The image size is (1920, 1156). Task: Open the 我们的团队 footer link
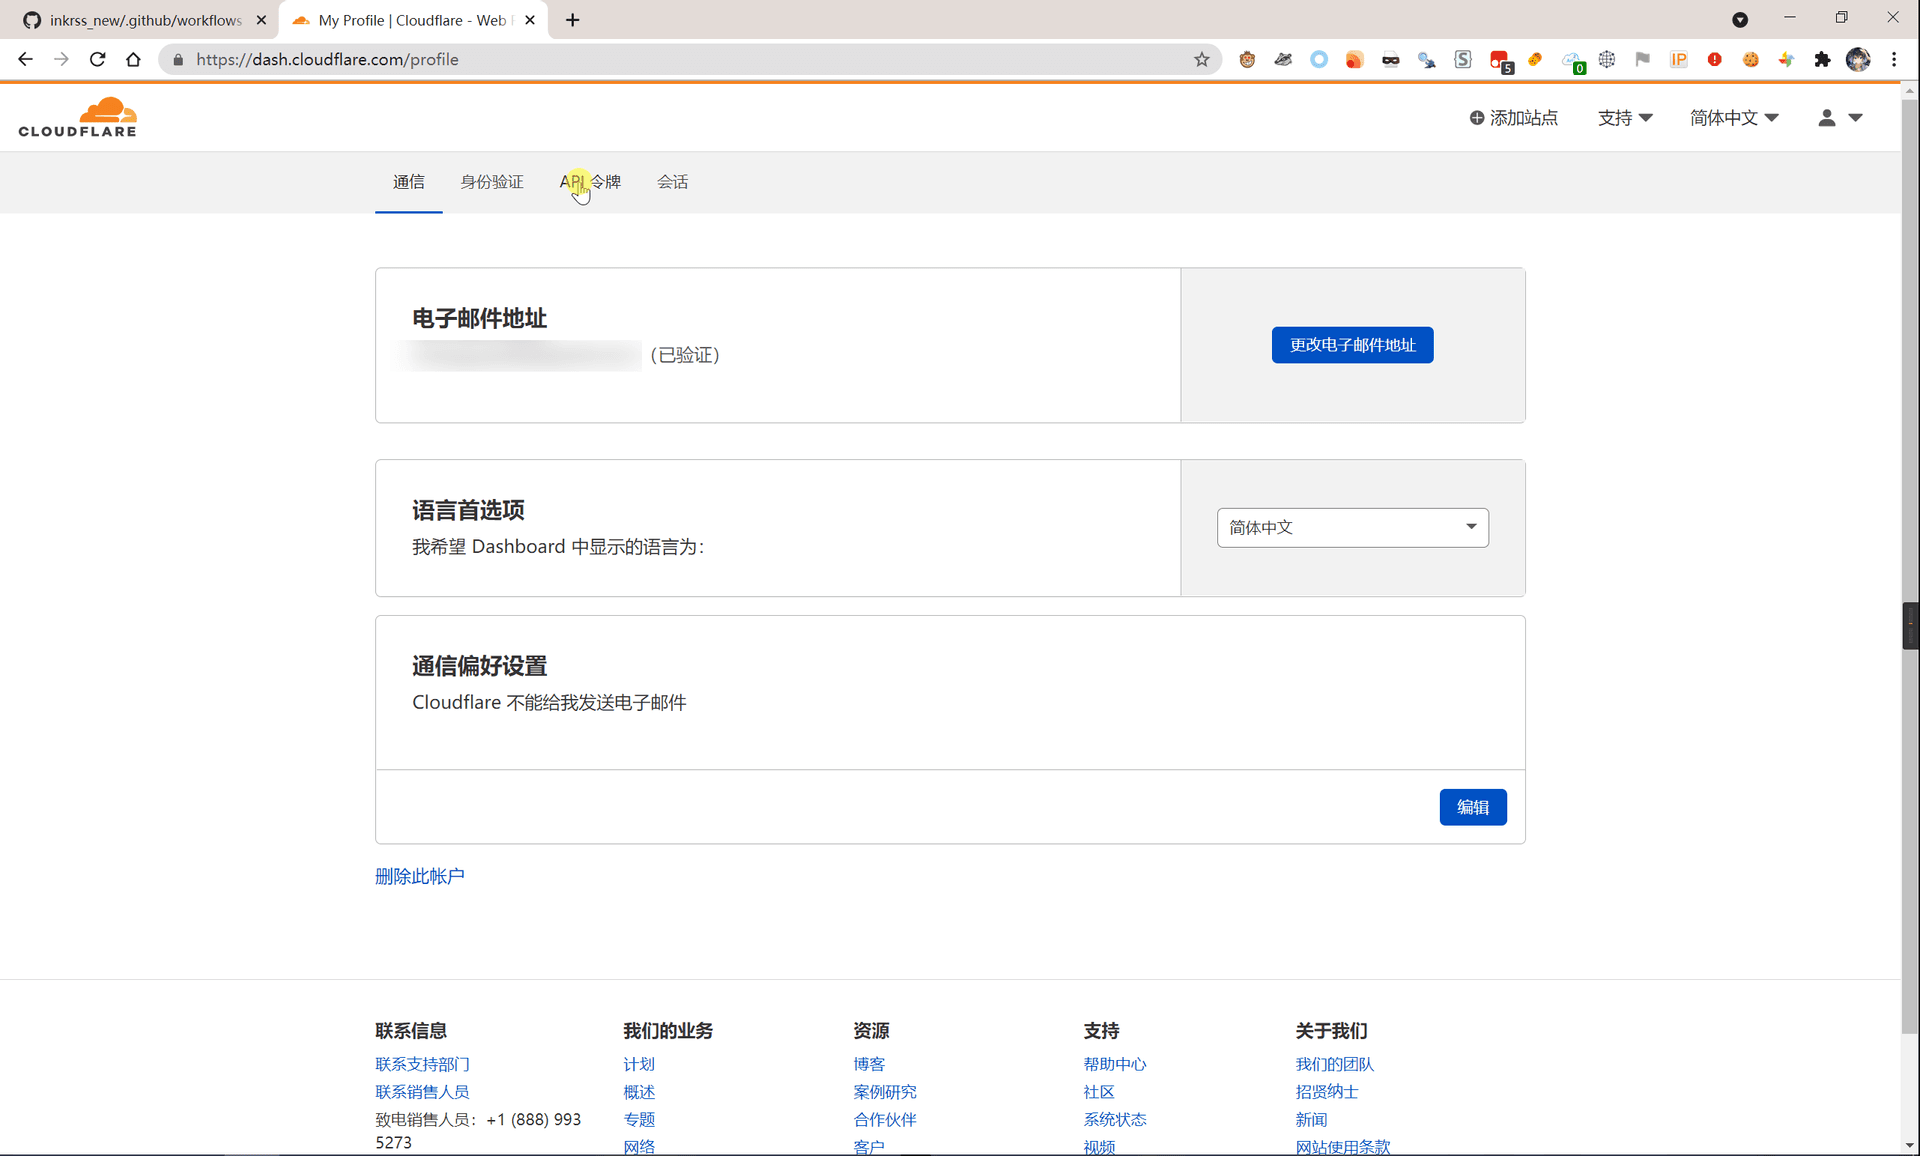pos(1335,1064)
